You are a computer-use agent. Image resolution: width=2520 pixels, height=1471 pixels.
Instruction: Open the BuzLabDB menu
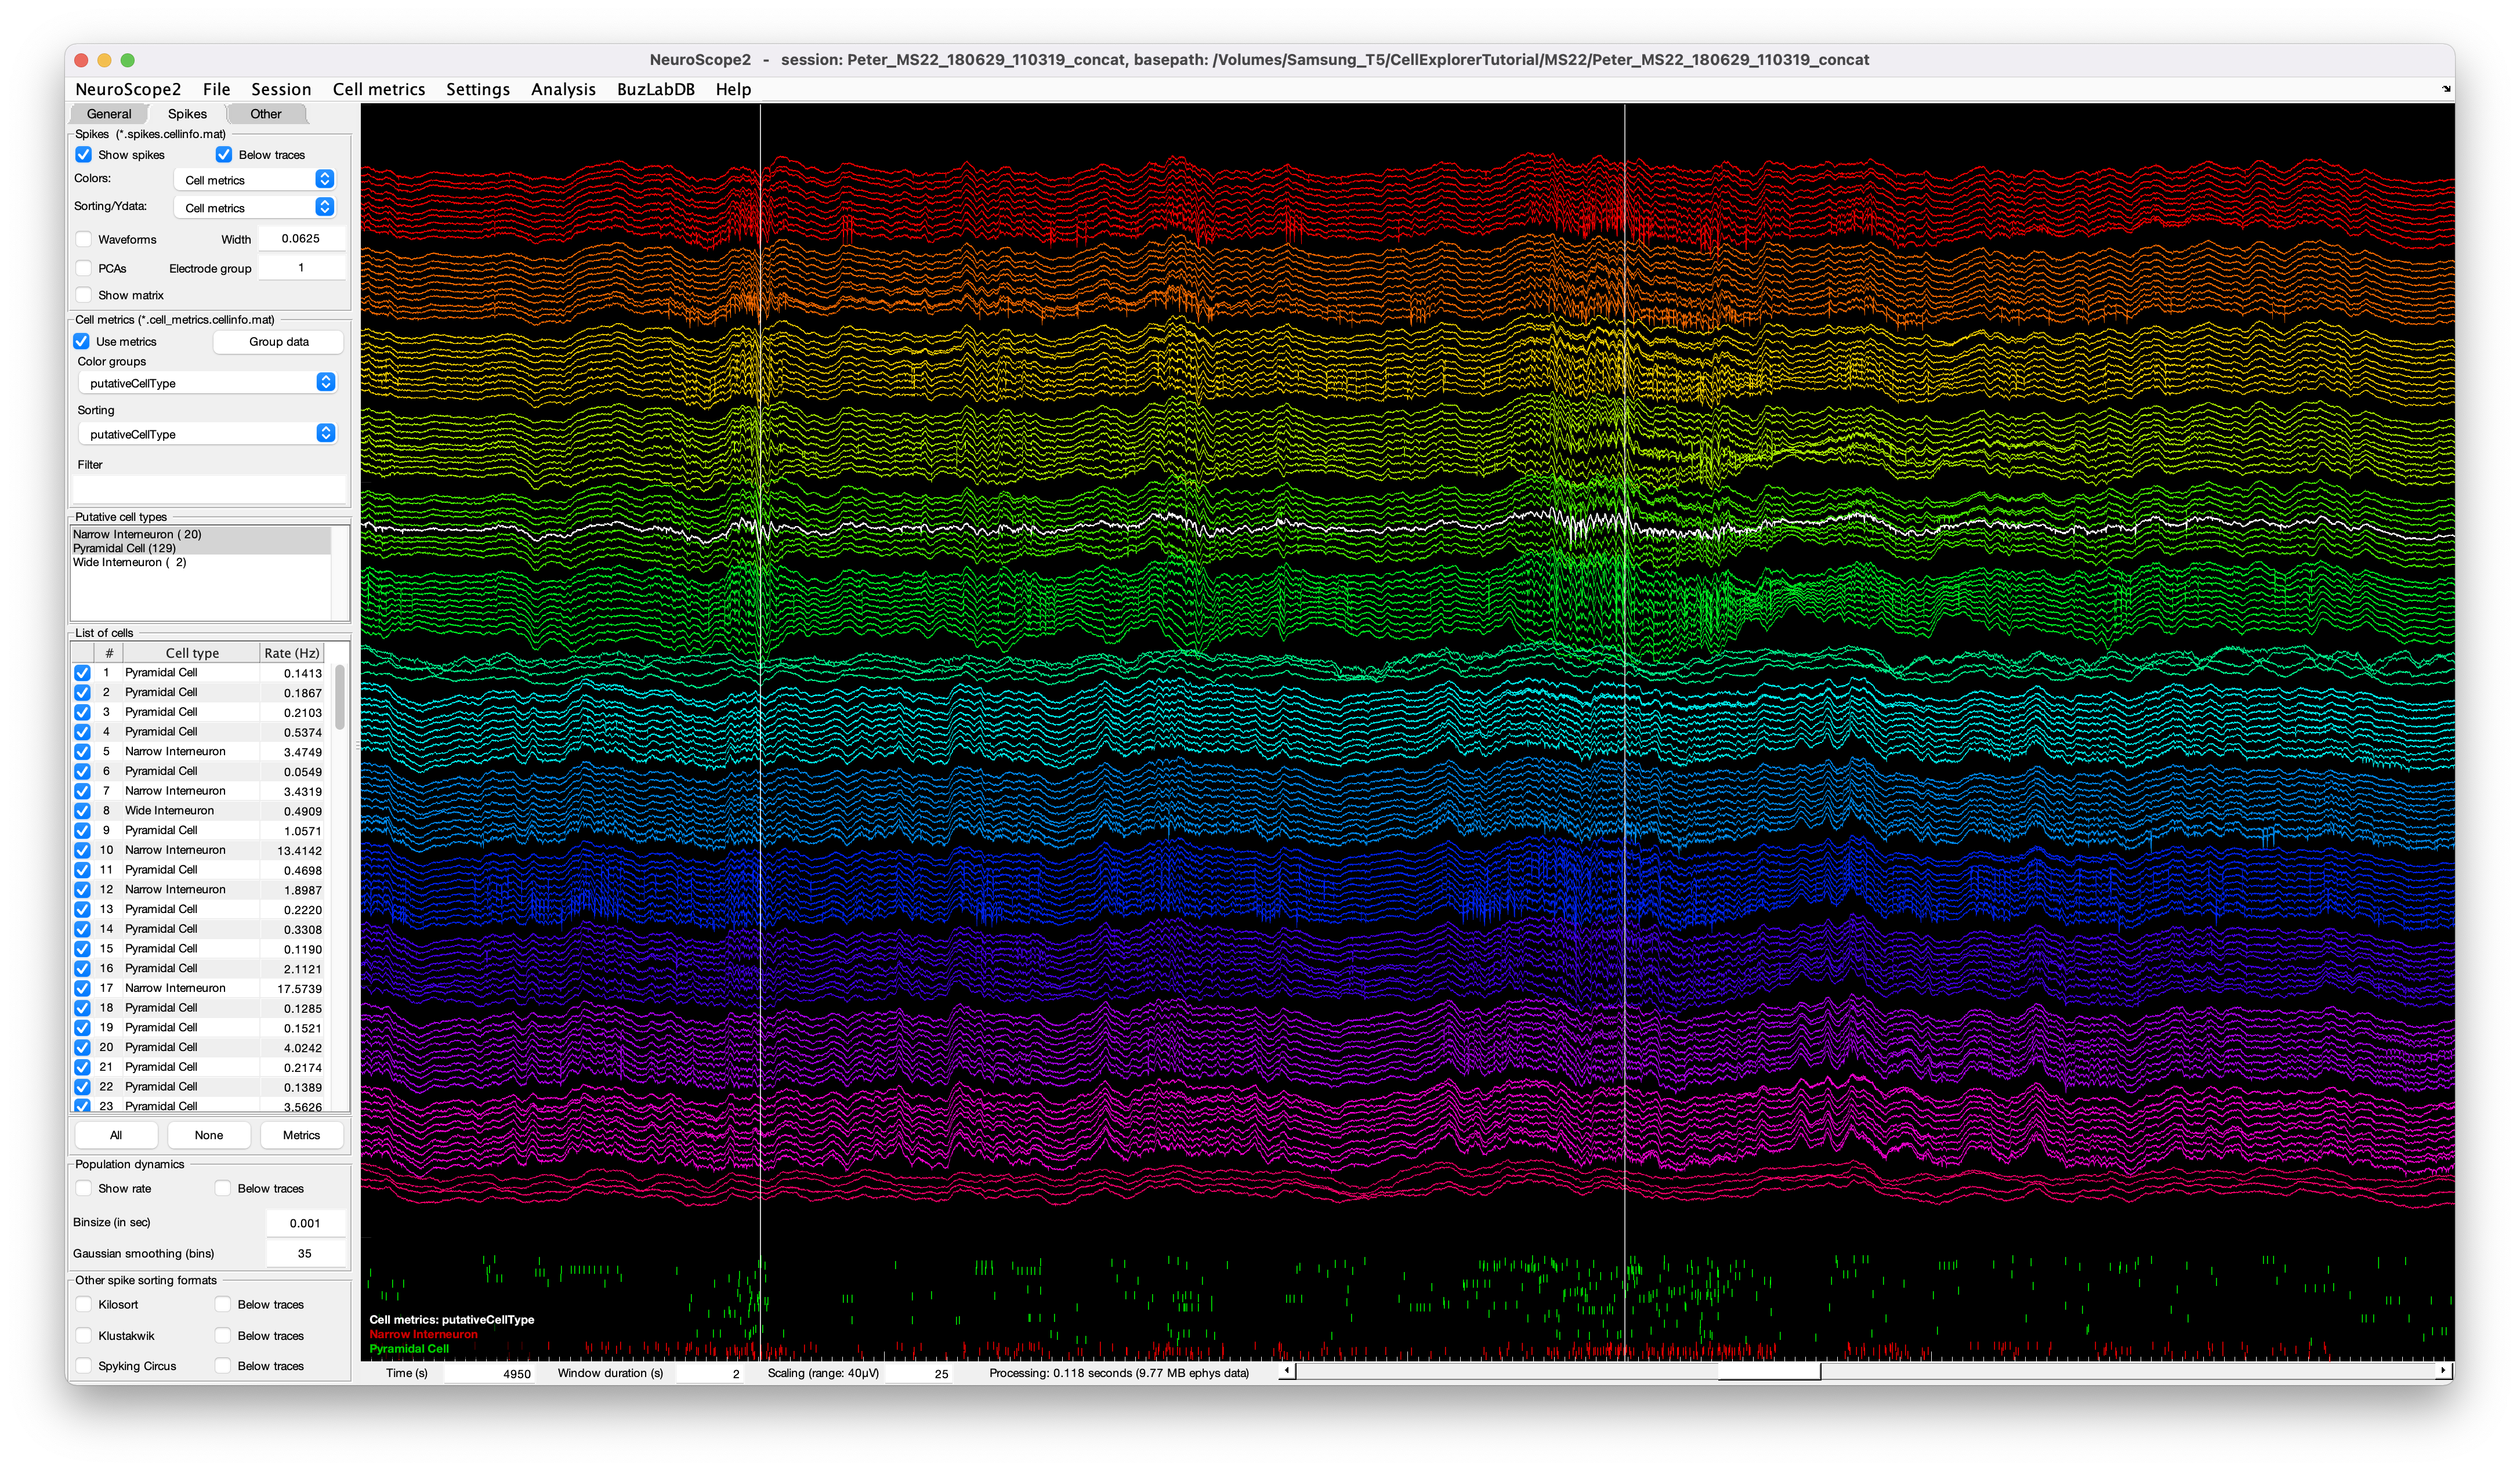coord(655,89)
